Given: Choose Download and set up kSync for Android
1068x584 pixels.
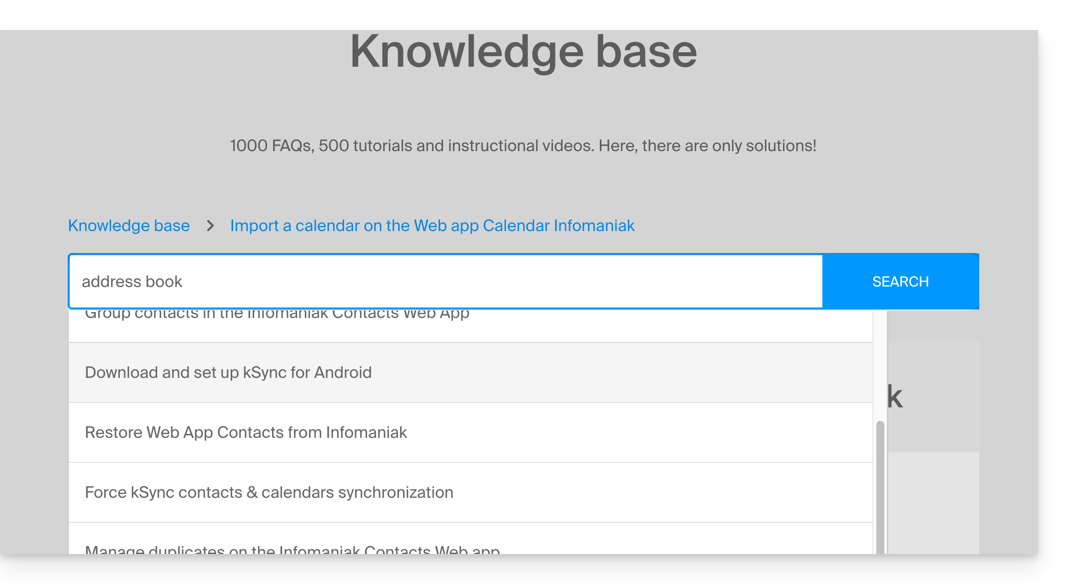Looking at the screenshot, I should coord(228,373).
